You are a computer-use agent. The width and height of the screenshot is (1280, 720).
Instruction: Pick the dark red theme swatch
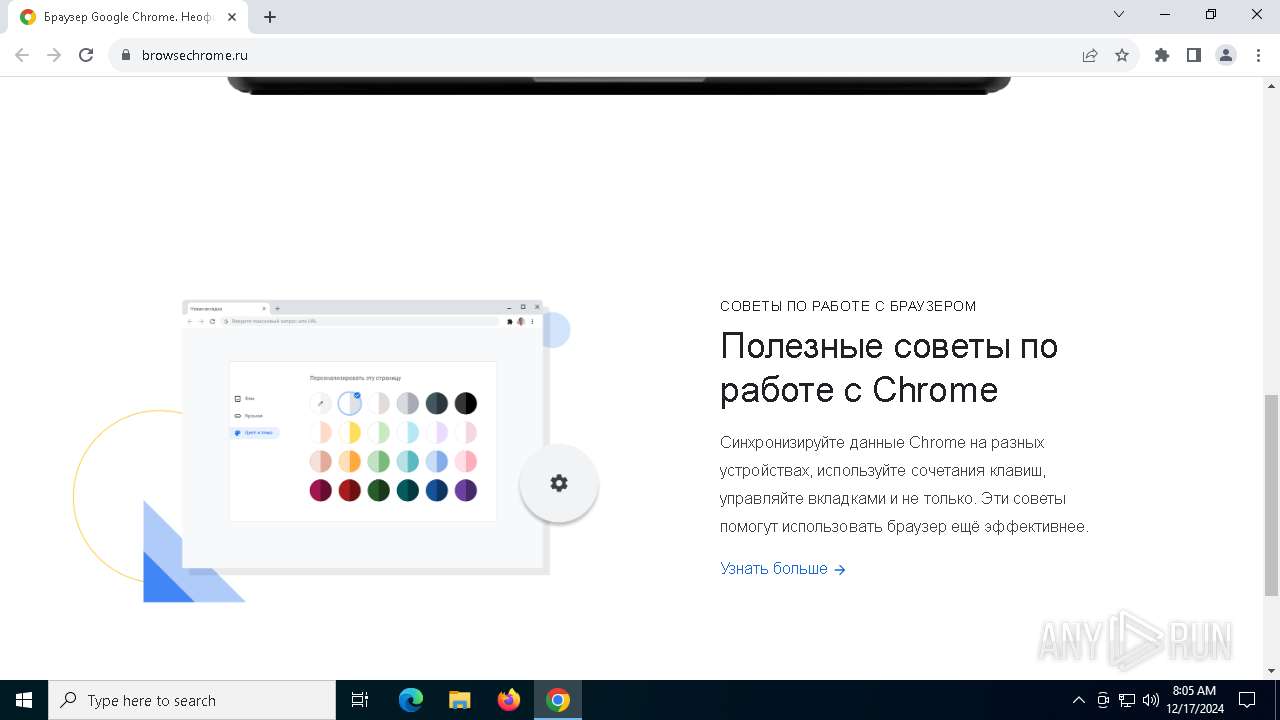(x=349, y=490)
